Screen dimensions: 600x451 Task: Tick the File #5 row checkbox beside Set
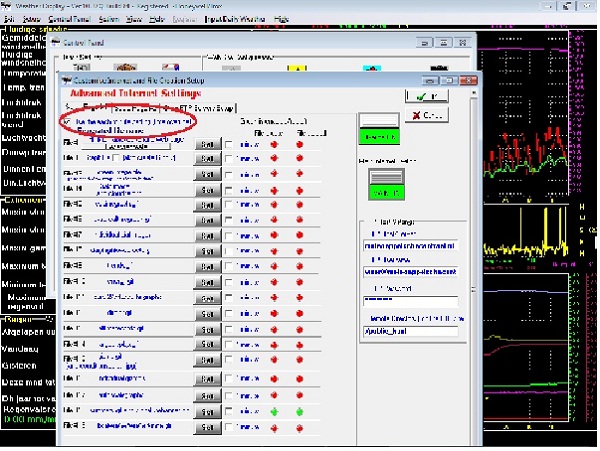pyautogui.click(x=229, y=205)
